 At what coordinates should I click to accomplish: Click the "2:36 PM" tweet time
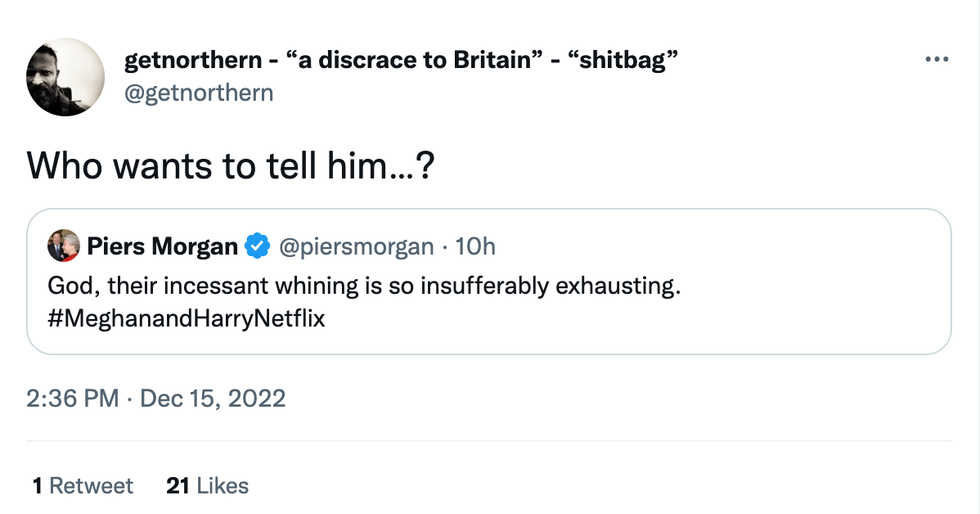point(73,399)
